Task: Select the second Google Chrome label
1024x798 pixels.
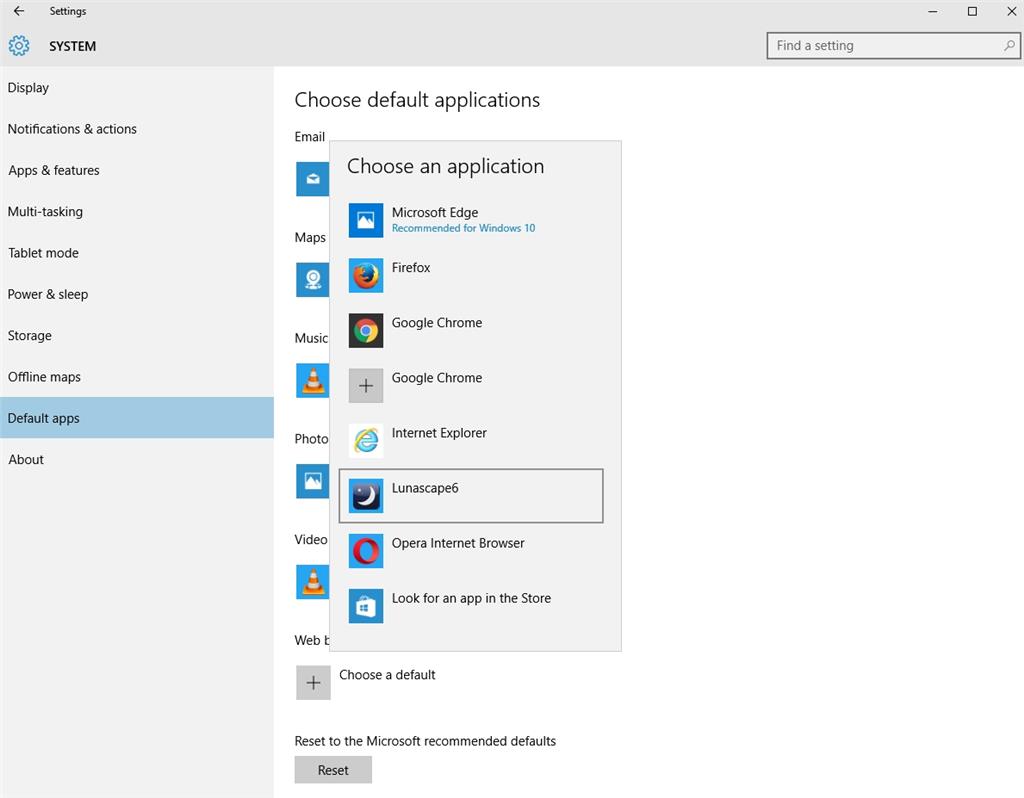Action: pos(436,377)
